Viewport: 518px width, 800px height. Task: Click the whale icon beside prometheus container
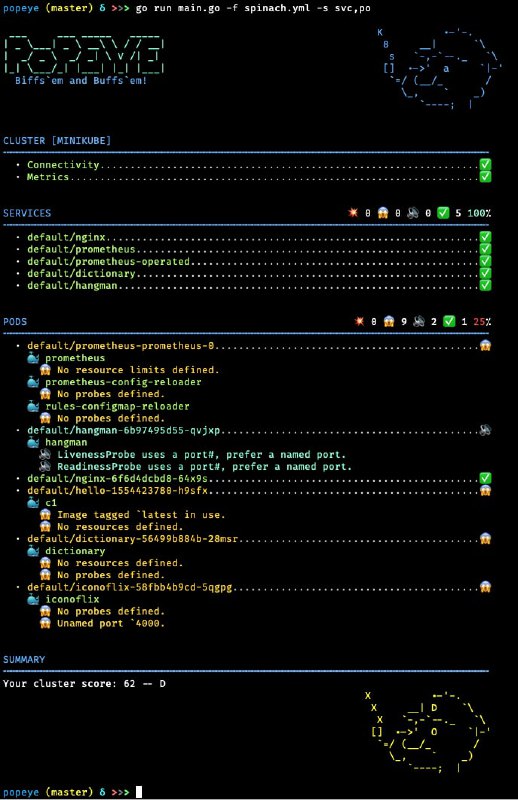[x=33, y=358]
